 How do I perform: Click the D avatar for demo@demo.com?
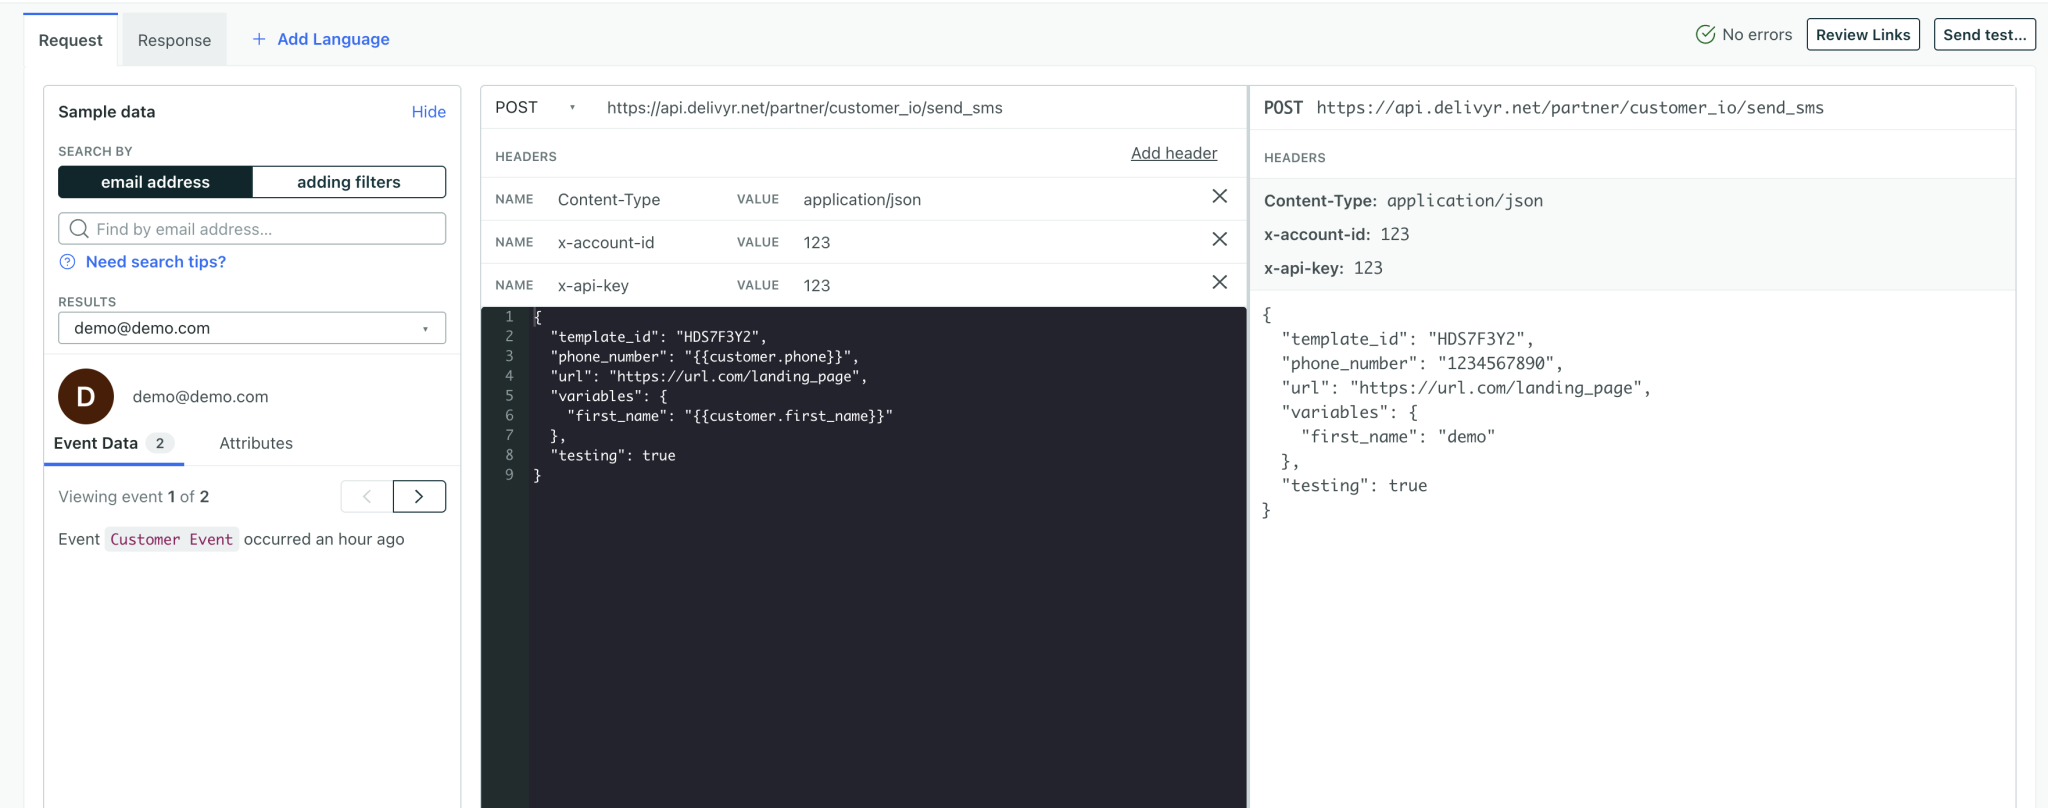[x=86, y=396]
